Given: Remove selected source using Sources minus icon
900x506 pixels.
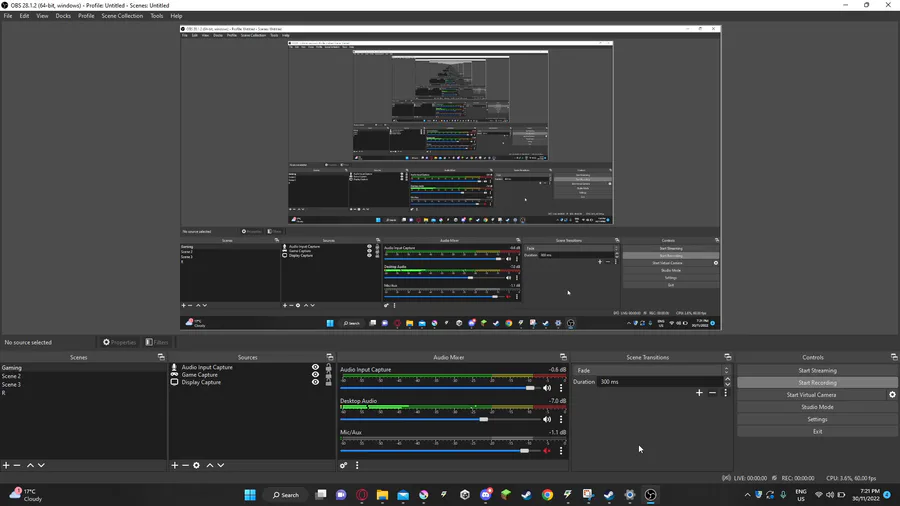Looking at the screenshot, I should 185,465.
